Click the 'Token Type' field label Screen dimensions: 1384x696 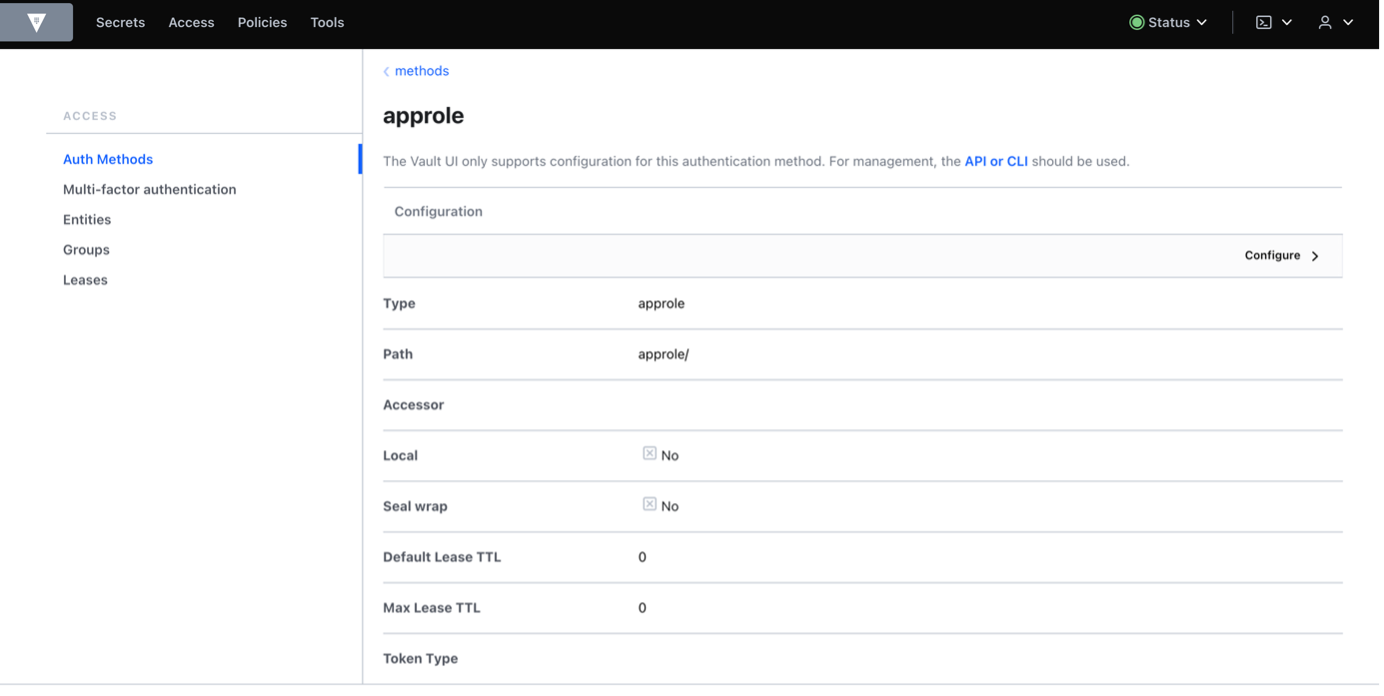[421, 659]
